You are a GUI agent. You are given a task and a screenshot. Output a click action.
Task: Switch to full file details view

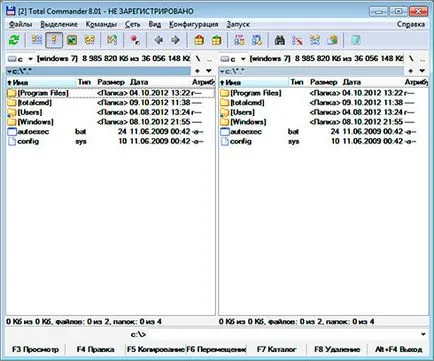(54, 40)
